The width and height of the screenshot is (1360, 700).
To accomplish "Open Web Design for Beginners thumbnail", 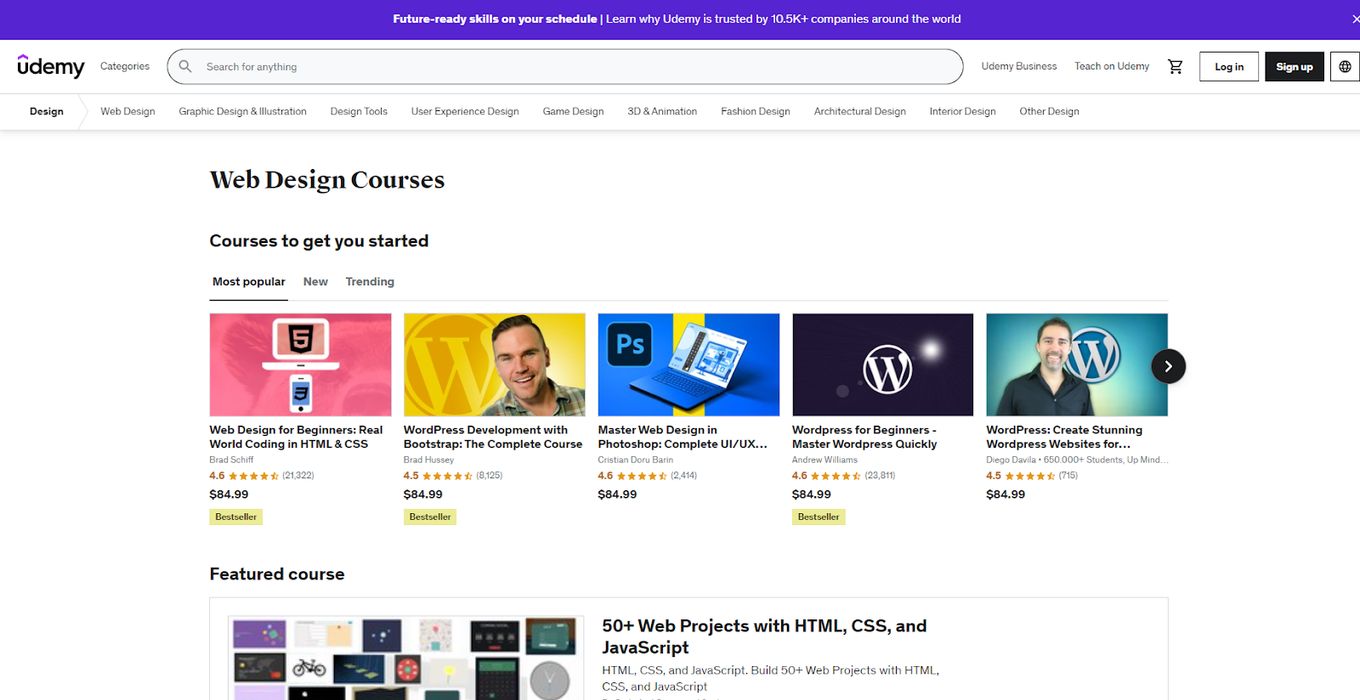I will tap(300, 365).
